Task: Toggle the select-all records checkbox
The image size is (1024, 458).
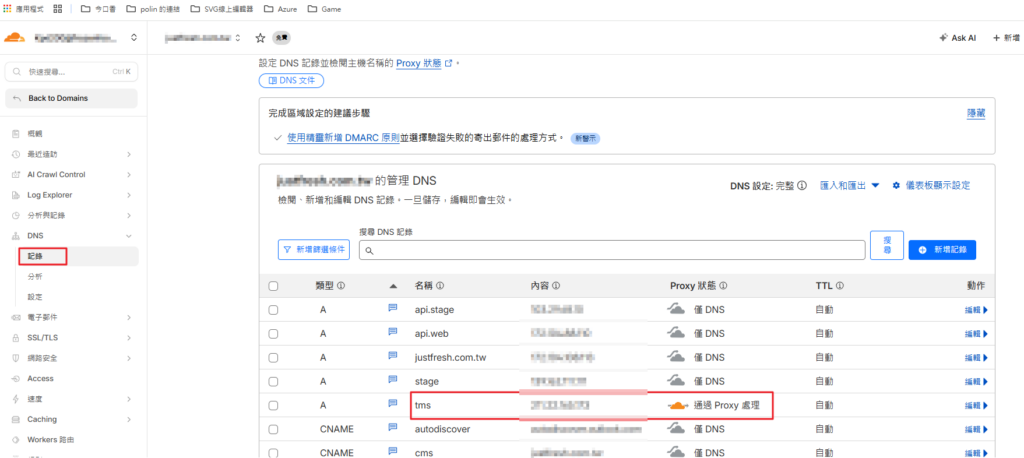Action: (273, 286)
